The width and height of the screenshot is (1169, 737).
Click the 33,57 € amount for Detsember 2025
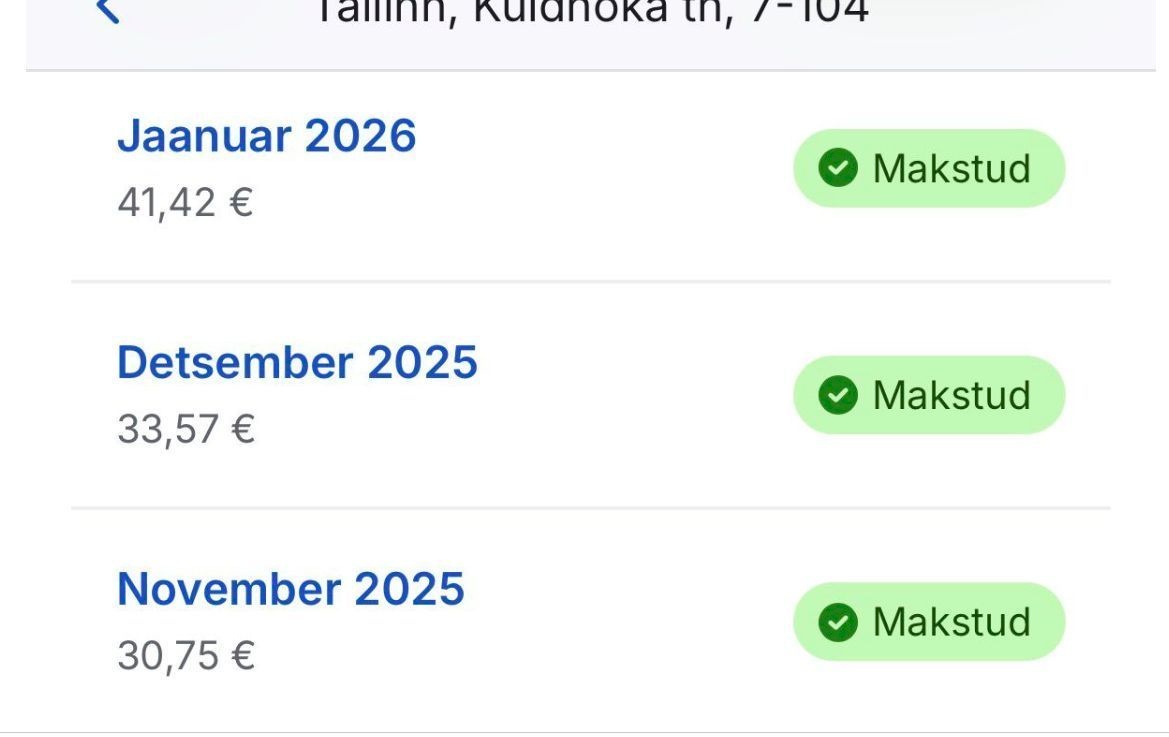click(x=188, y=428)
